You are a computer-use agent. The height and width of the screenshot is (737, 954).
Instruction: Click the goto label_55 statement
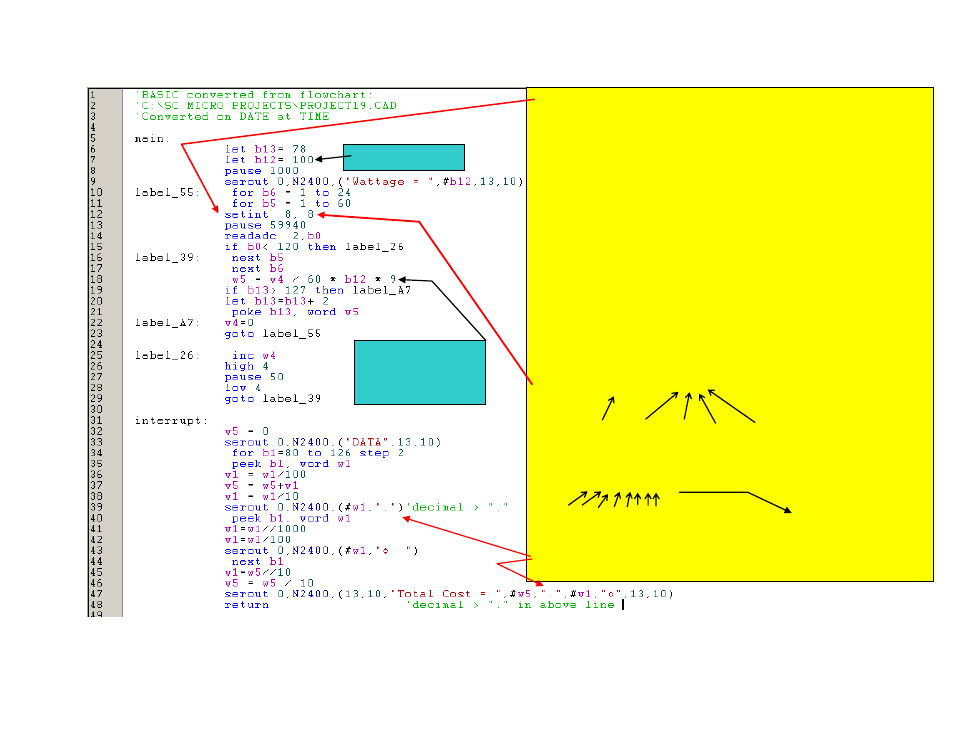(273, 334)
